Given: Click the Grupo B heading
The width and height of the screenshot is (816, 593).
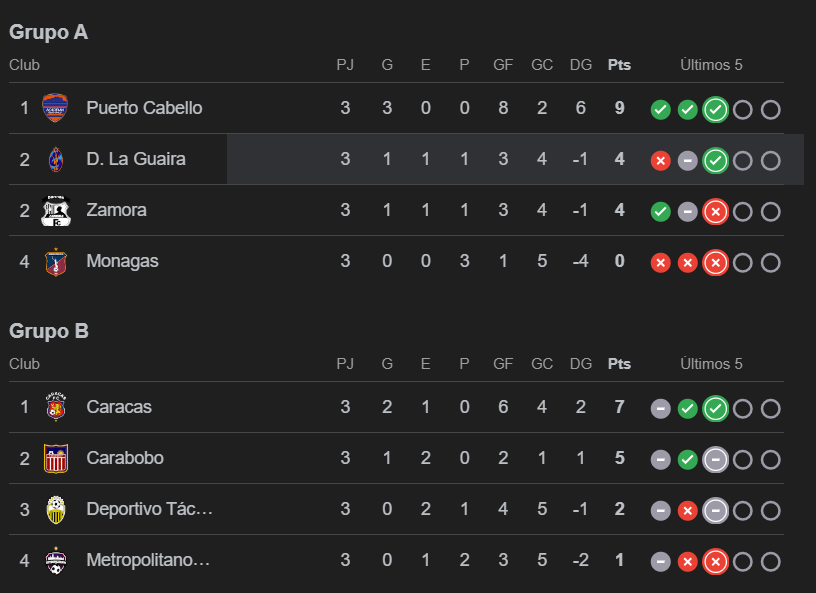Looking at the screenshot, I should [49, 331].
